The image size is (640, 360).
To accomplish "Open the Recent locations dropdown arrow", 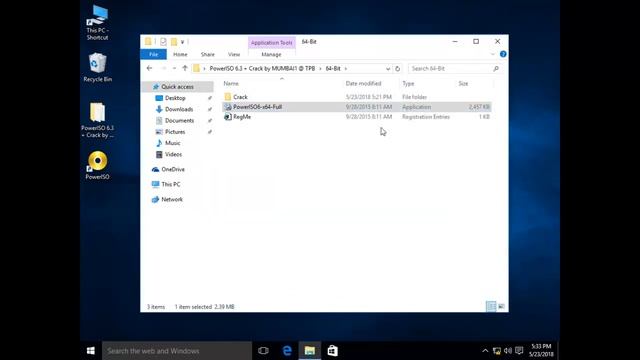I will (x=174, y=69).
